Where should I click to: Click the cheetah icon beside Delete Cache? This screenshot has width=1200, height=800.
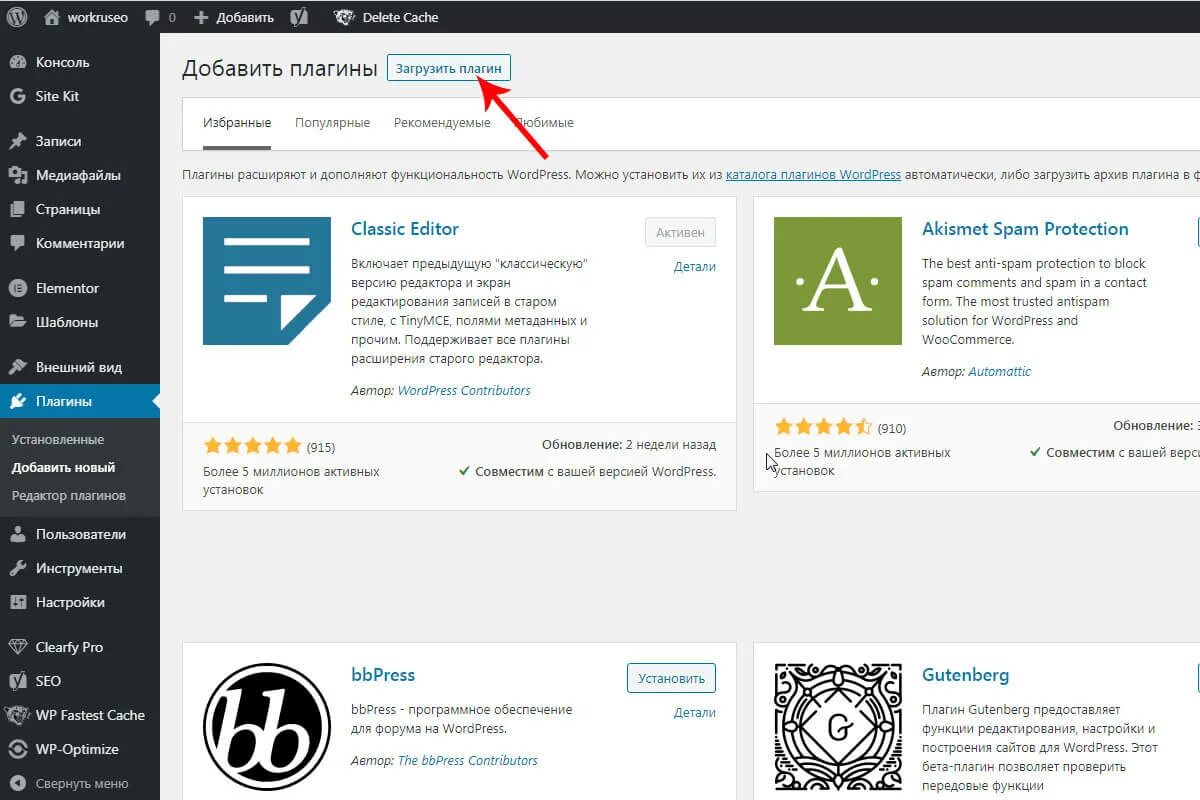(344, 17)
